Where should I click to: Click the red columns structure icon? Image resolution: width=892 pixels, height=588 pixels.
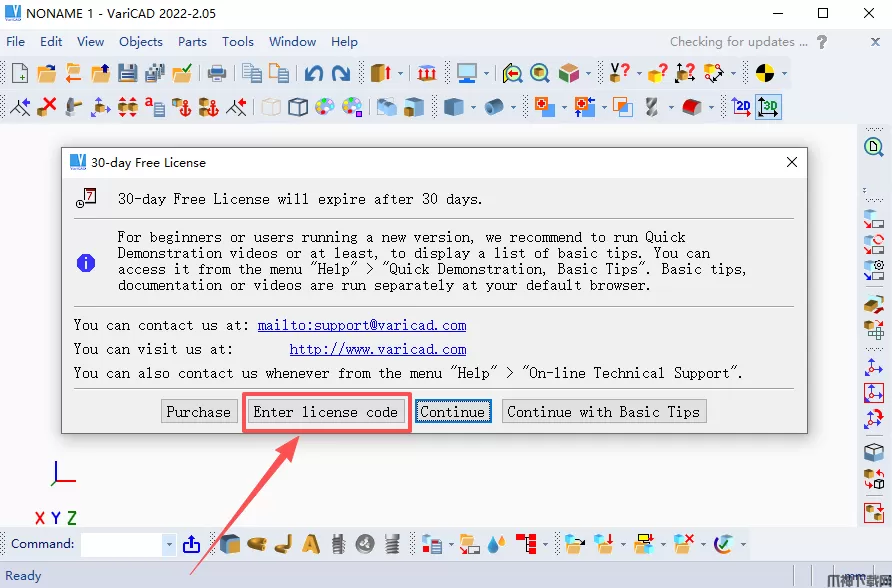click(x=426, y=73)
